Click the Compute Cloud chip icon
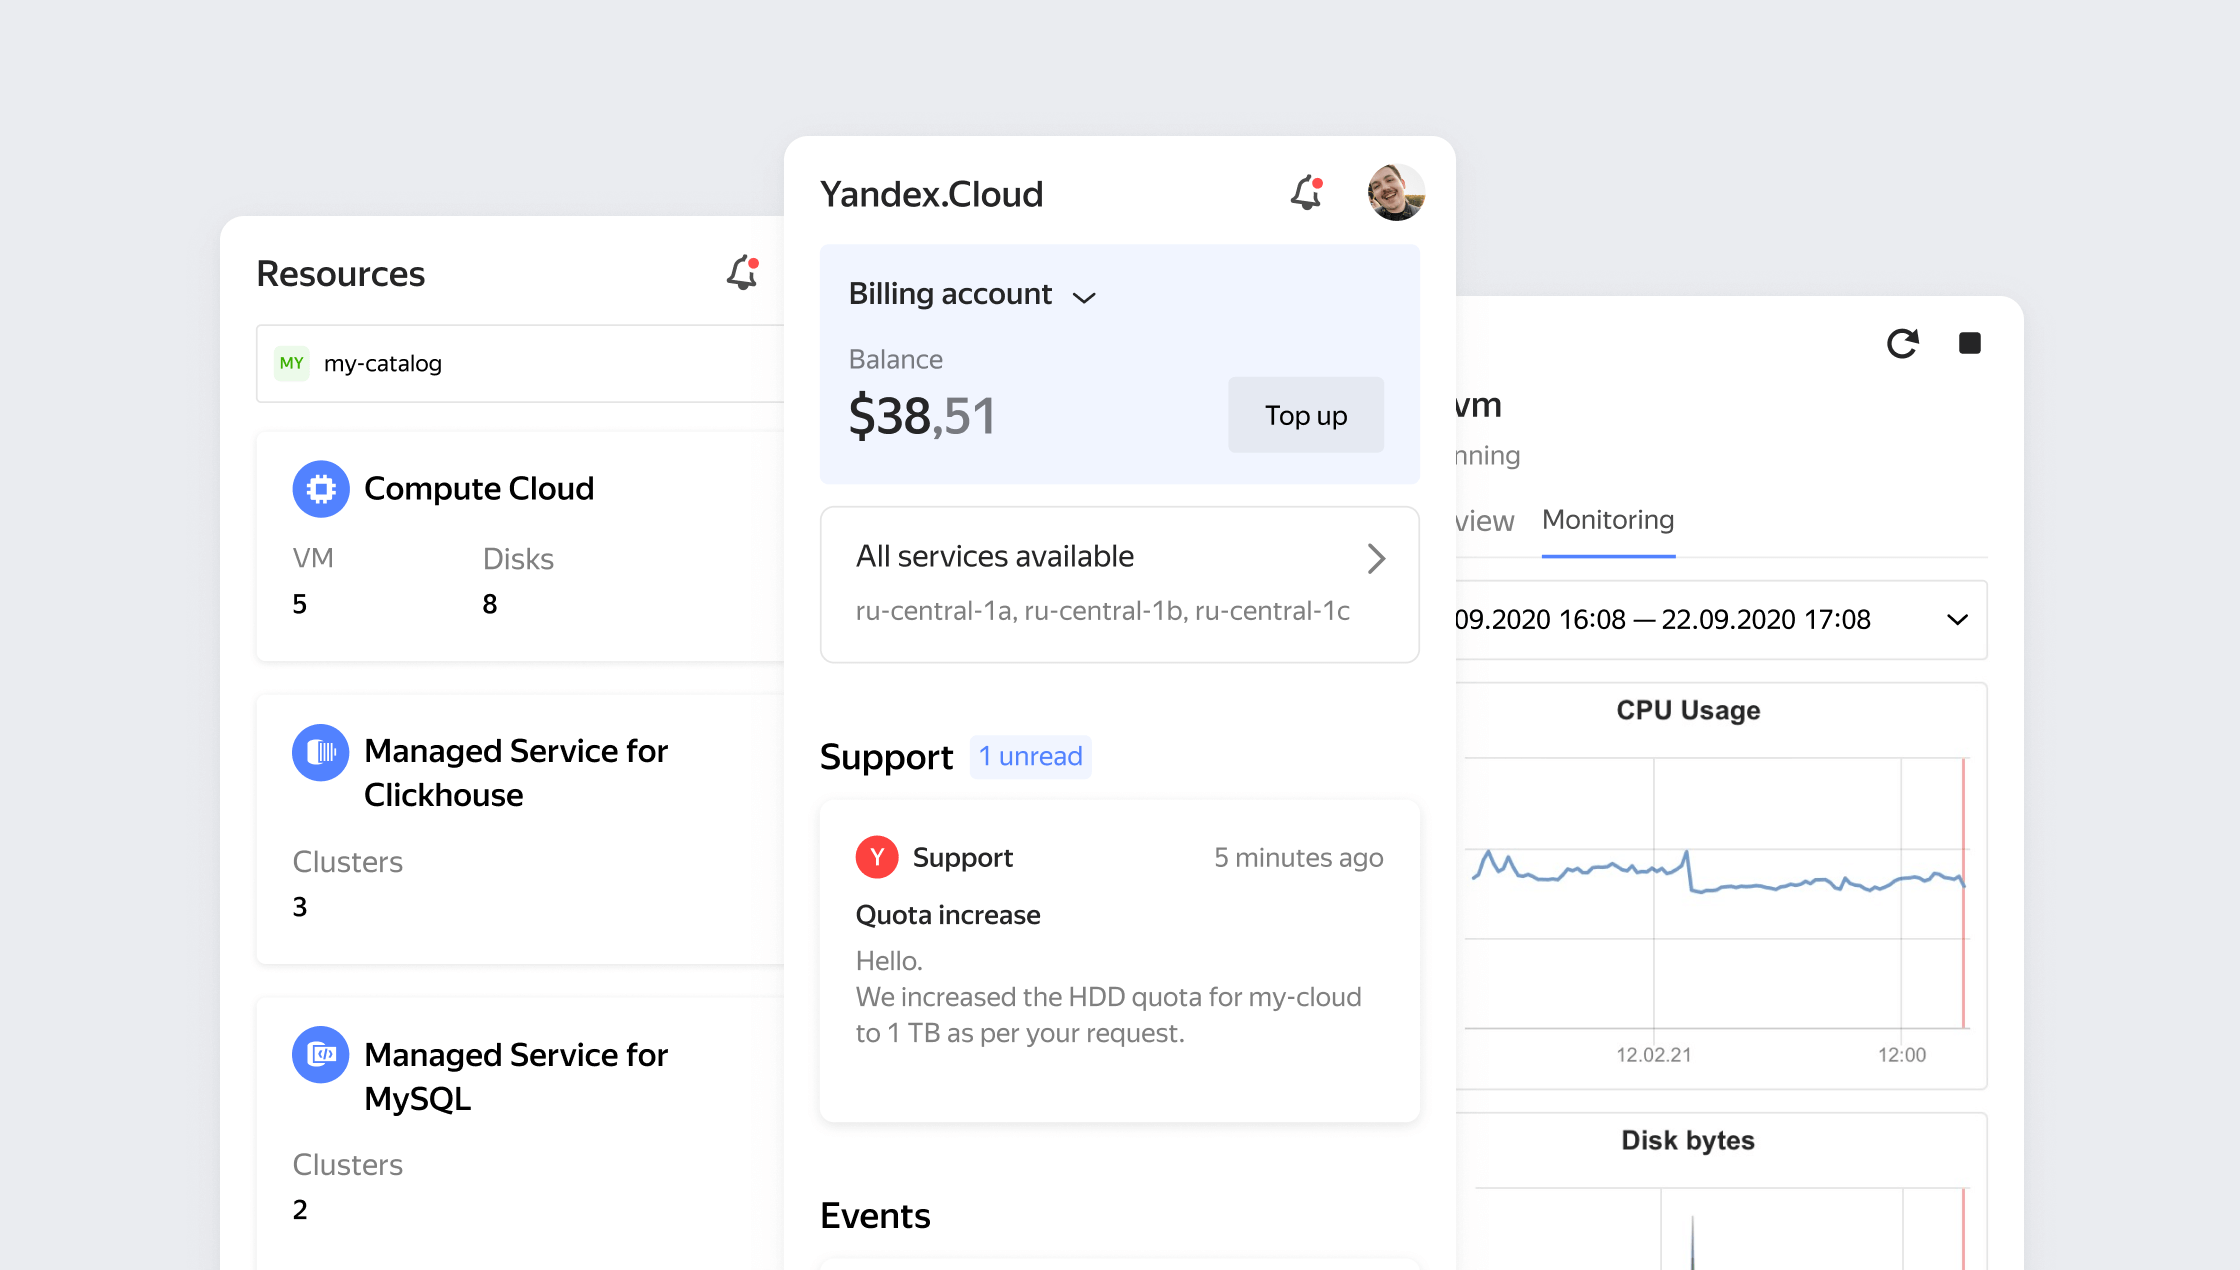The height and width of the screenshot is (1270, 2240). coord(321,489)
